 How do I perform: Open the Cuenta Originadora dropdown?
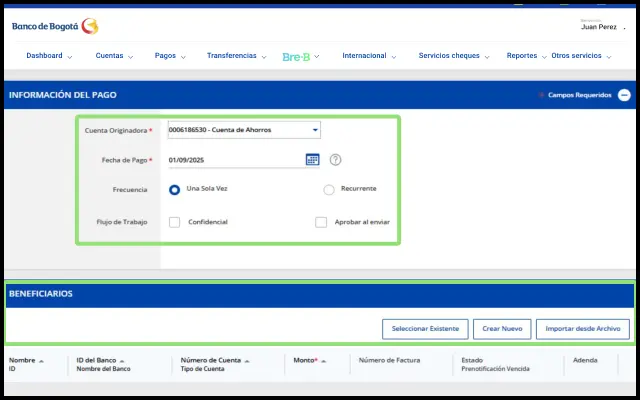pyautogui.click(x=244, y=130)
